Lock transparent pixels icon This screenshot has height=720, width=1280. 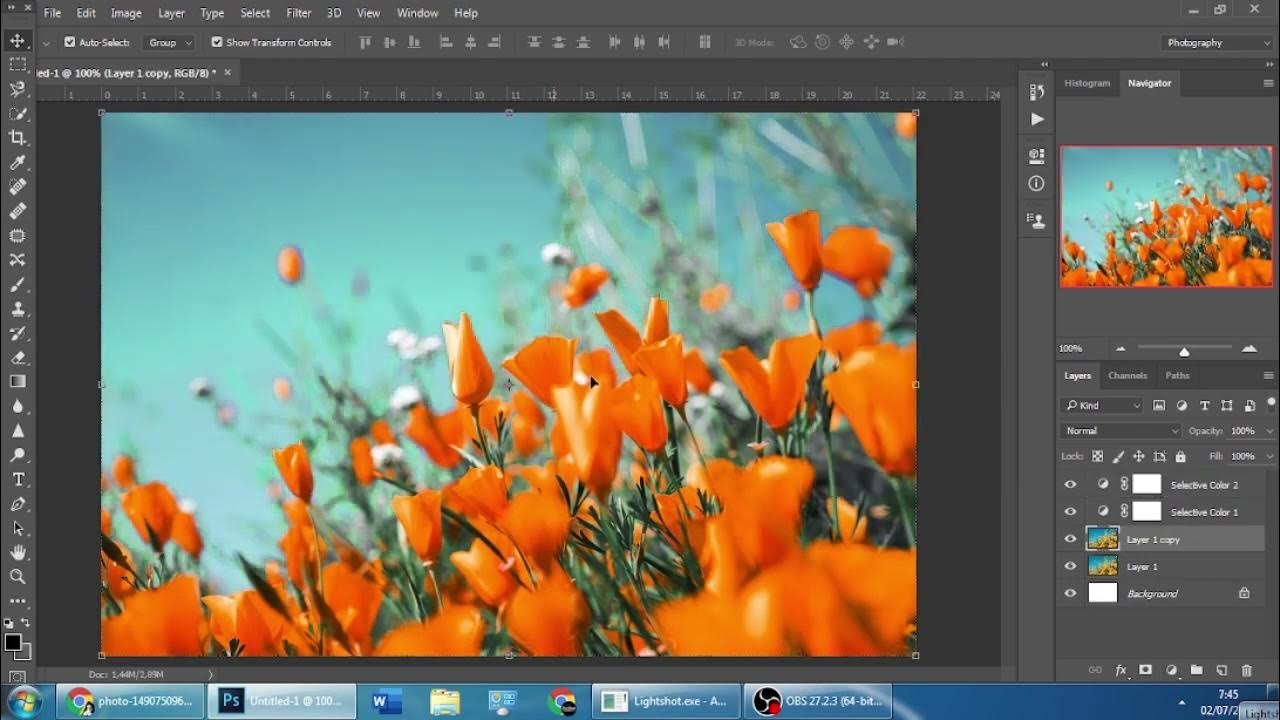1098,456
